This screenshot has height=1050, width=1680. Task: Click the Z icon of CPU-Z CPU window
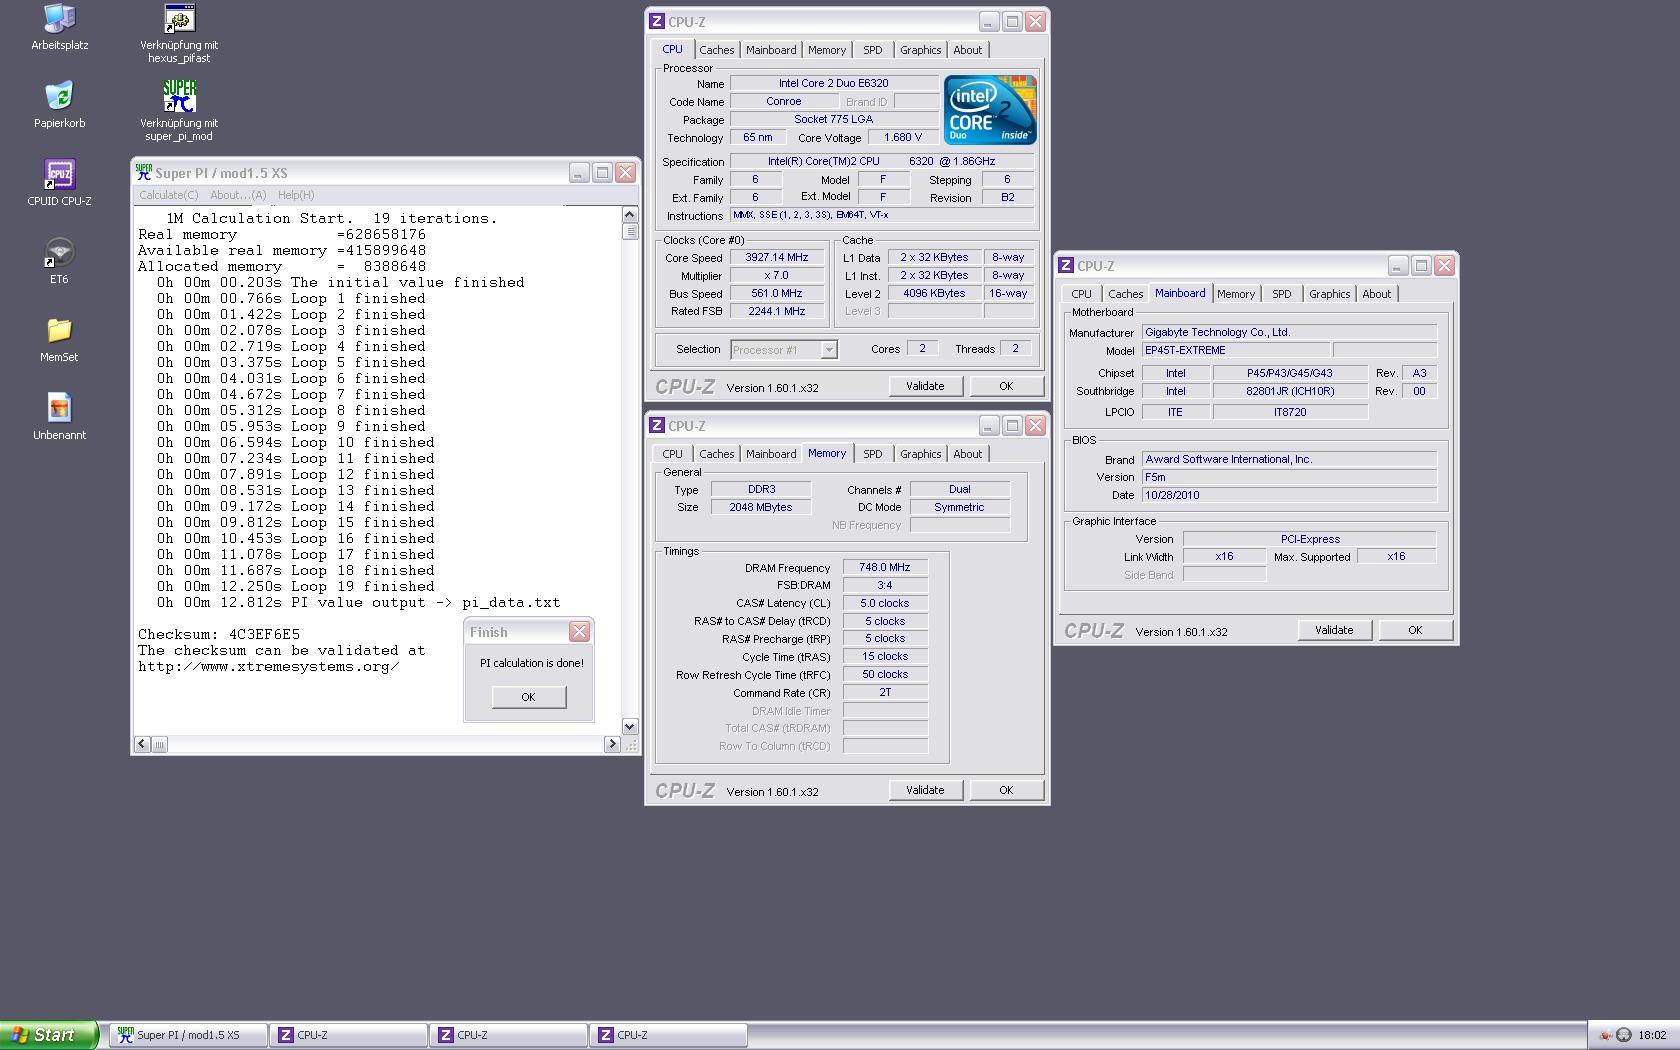pos(657,21)
